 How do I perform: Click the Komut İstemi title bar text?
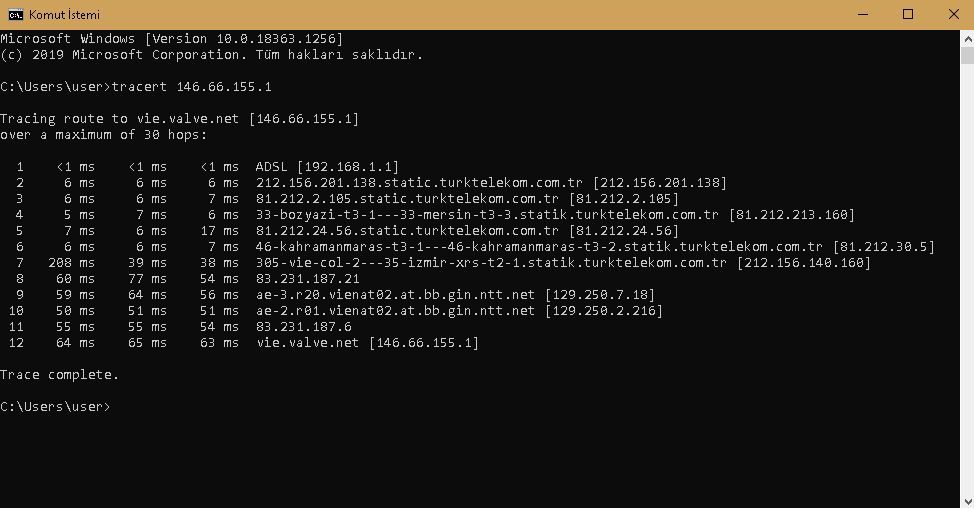[x=64, y=14]
